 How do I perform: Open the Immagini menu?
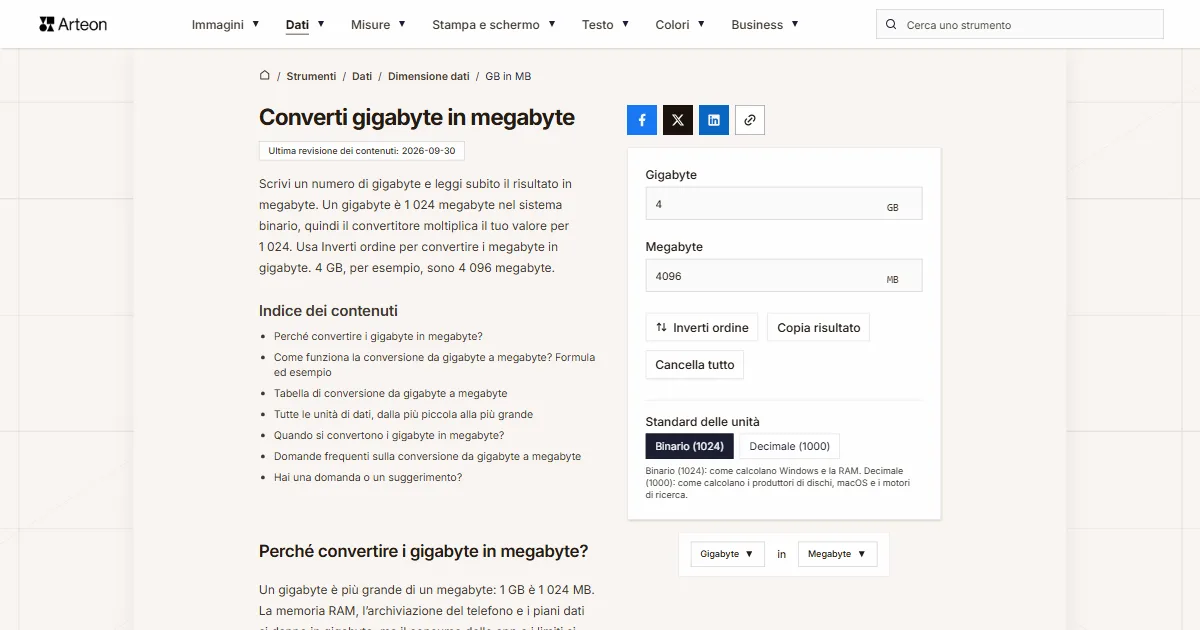coord(226,24)
